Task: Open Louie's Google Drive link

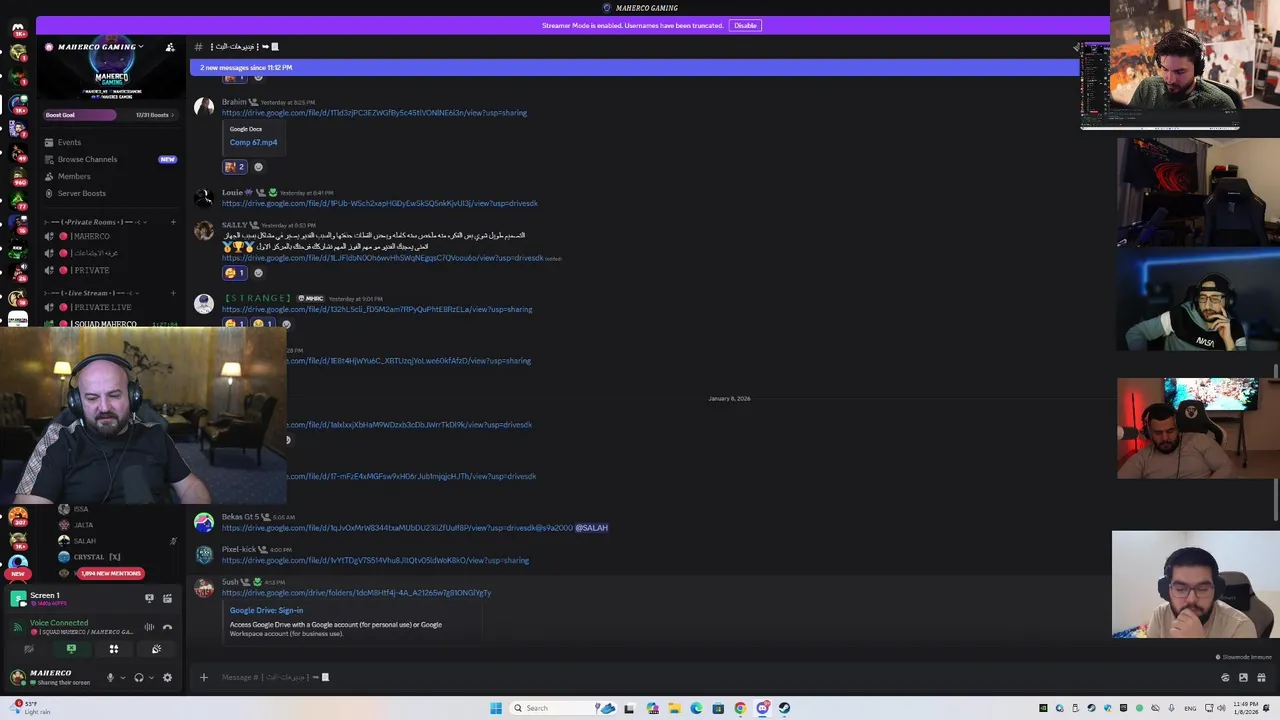Action: pyautogui.click(x=380, y=203)
